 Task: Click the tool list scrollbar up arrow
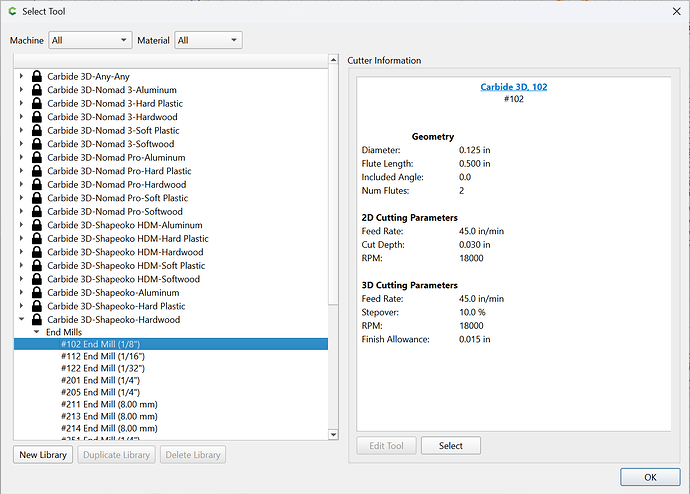pos(333,59)
